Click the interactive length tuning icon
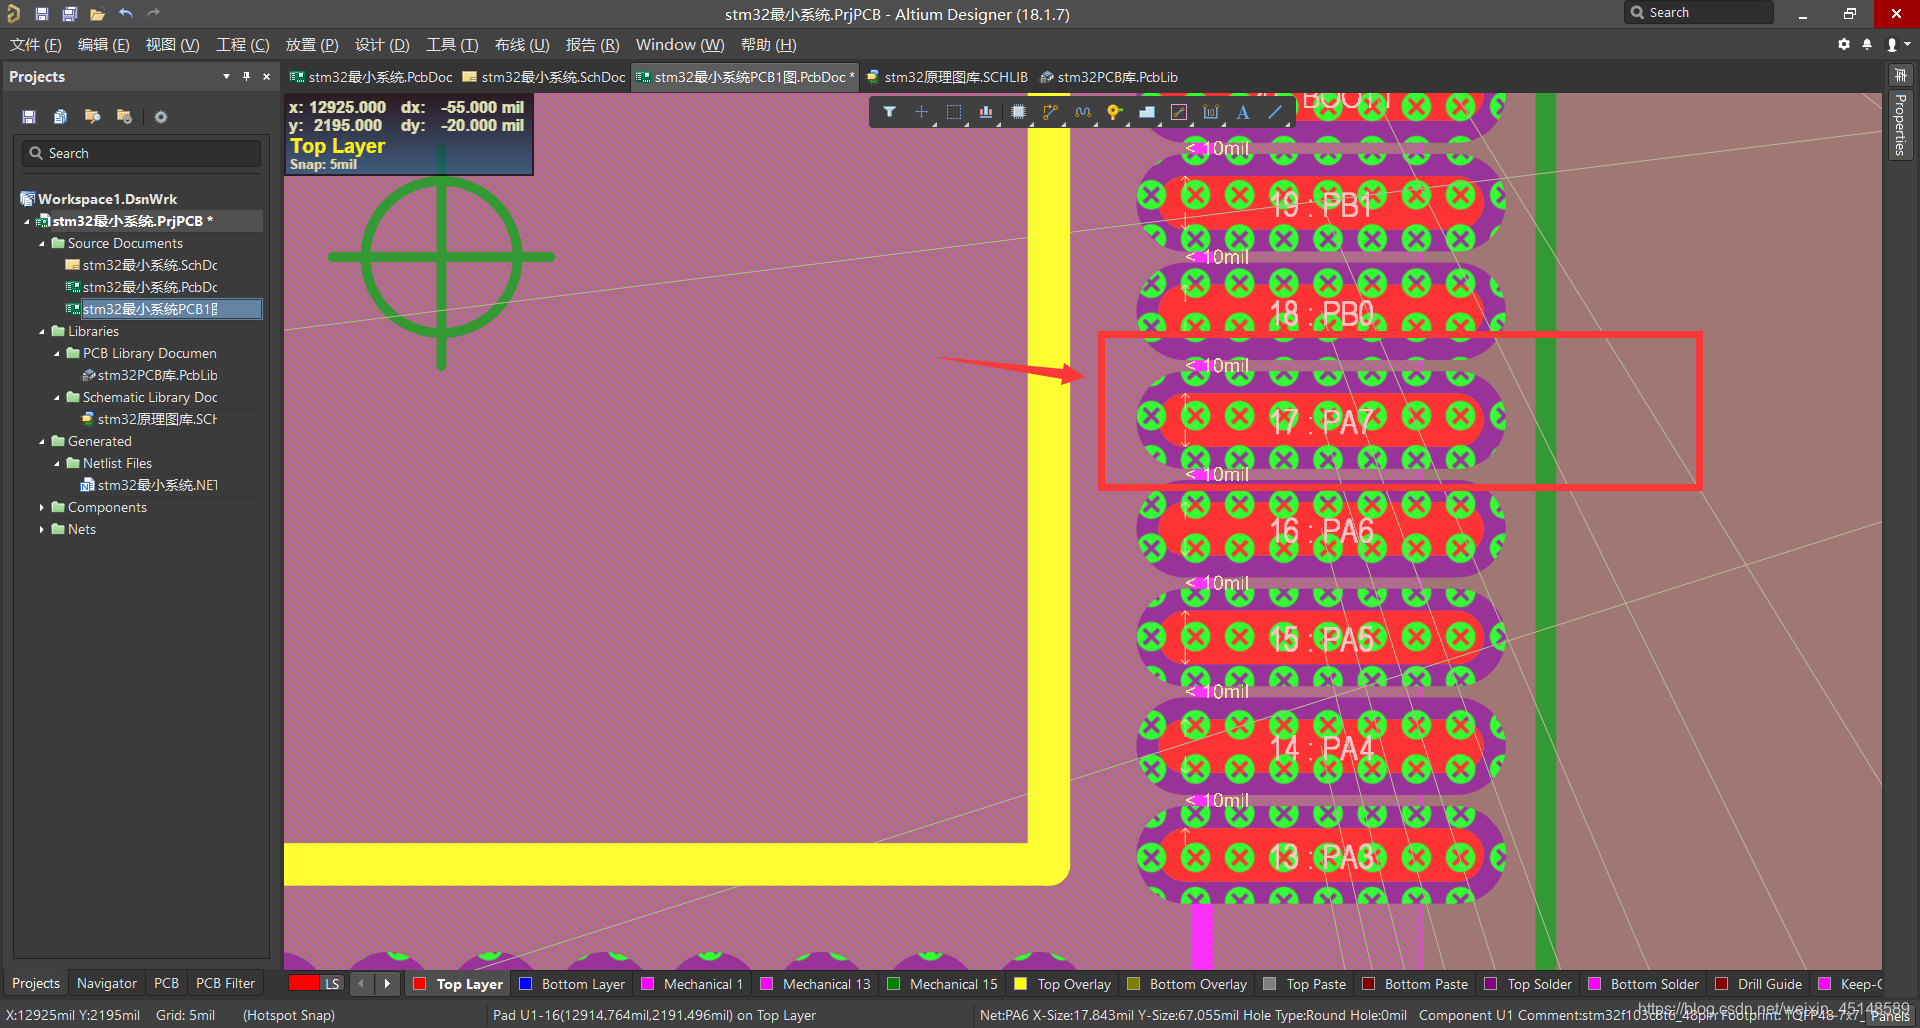 point(1082,112)
